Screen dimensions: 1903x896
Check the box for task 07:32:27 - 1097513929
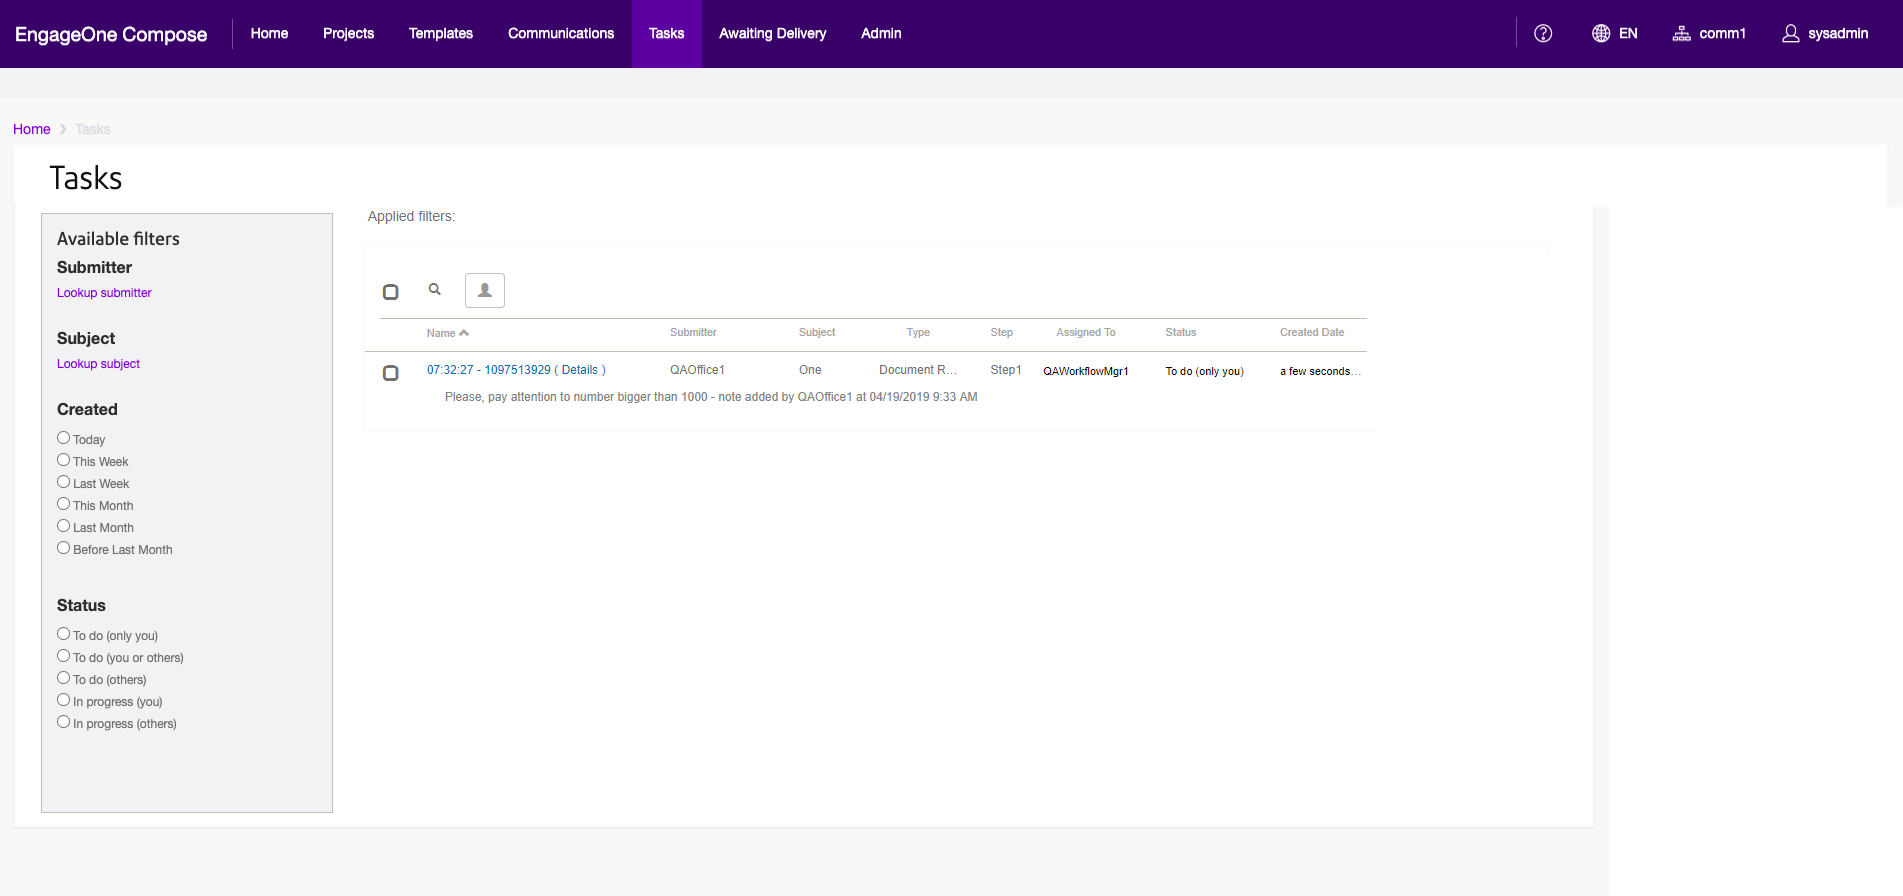pos(391,373)
